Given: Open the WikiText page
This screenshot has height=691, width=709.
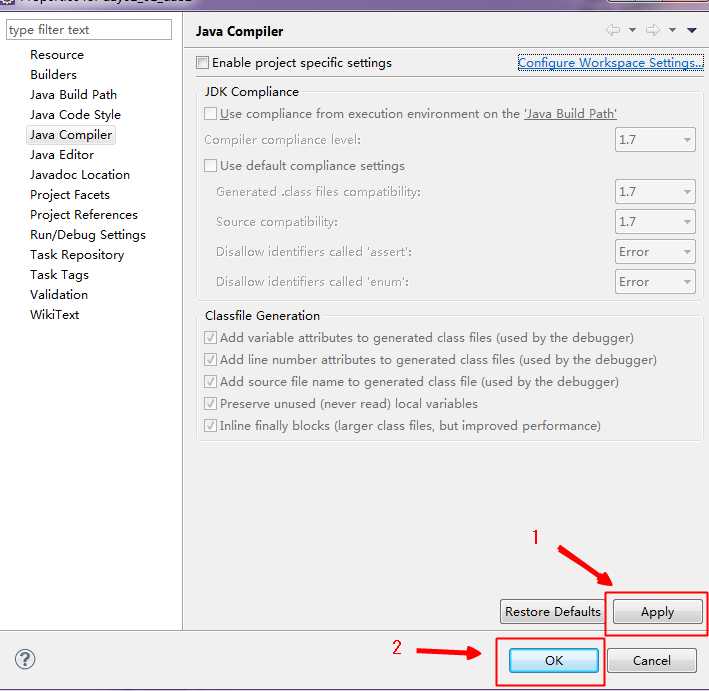Looking at the screenshot, I should pos(54,315).
